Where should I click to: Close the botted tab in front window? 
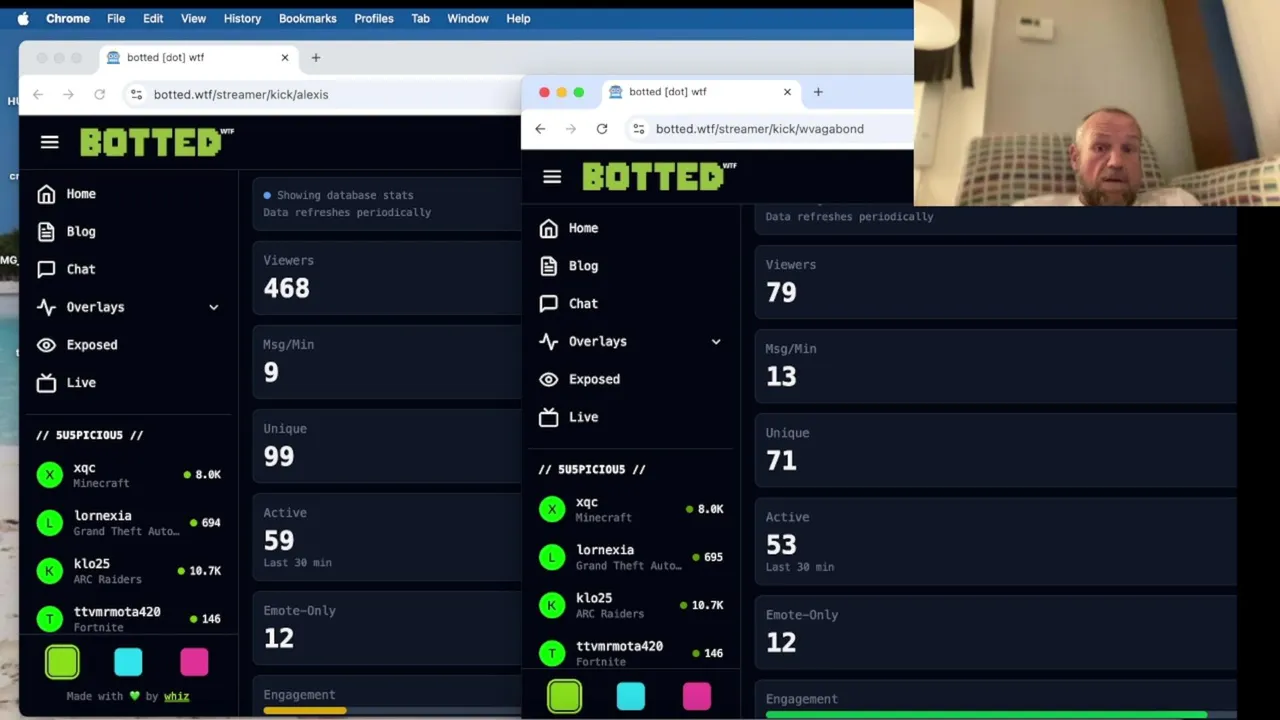pyautogui.click(x=787, y=92)
